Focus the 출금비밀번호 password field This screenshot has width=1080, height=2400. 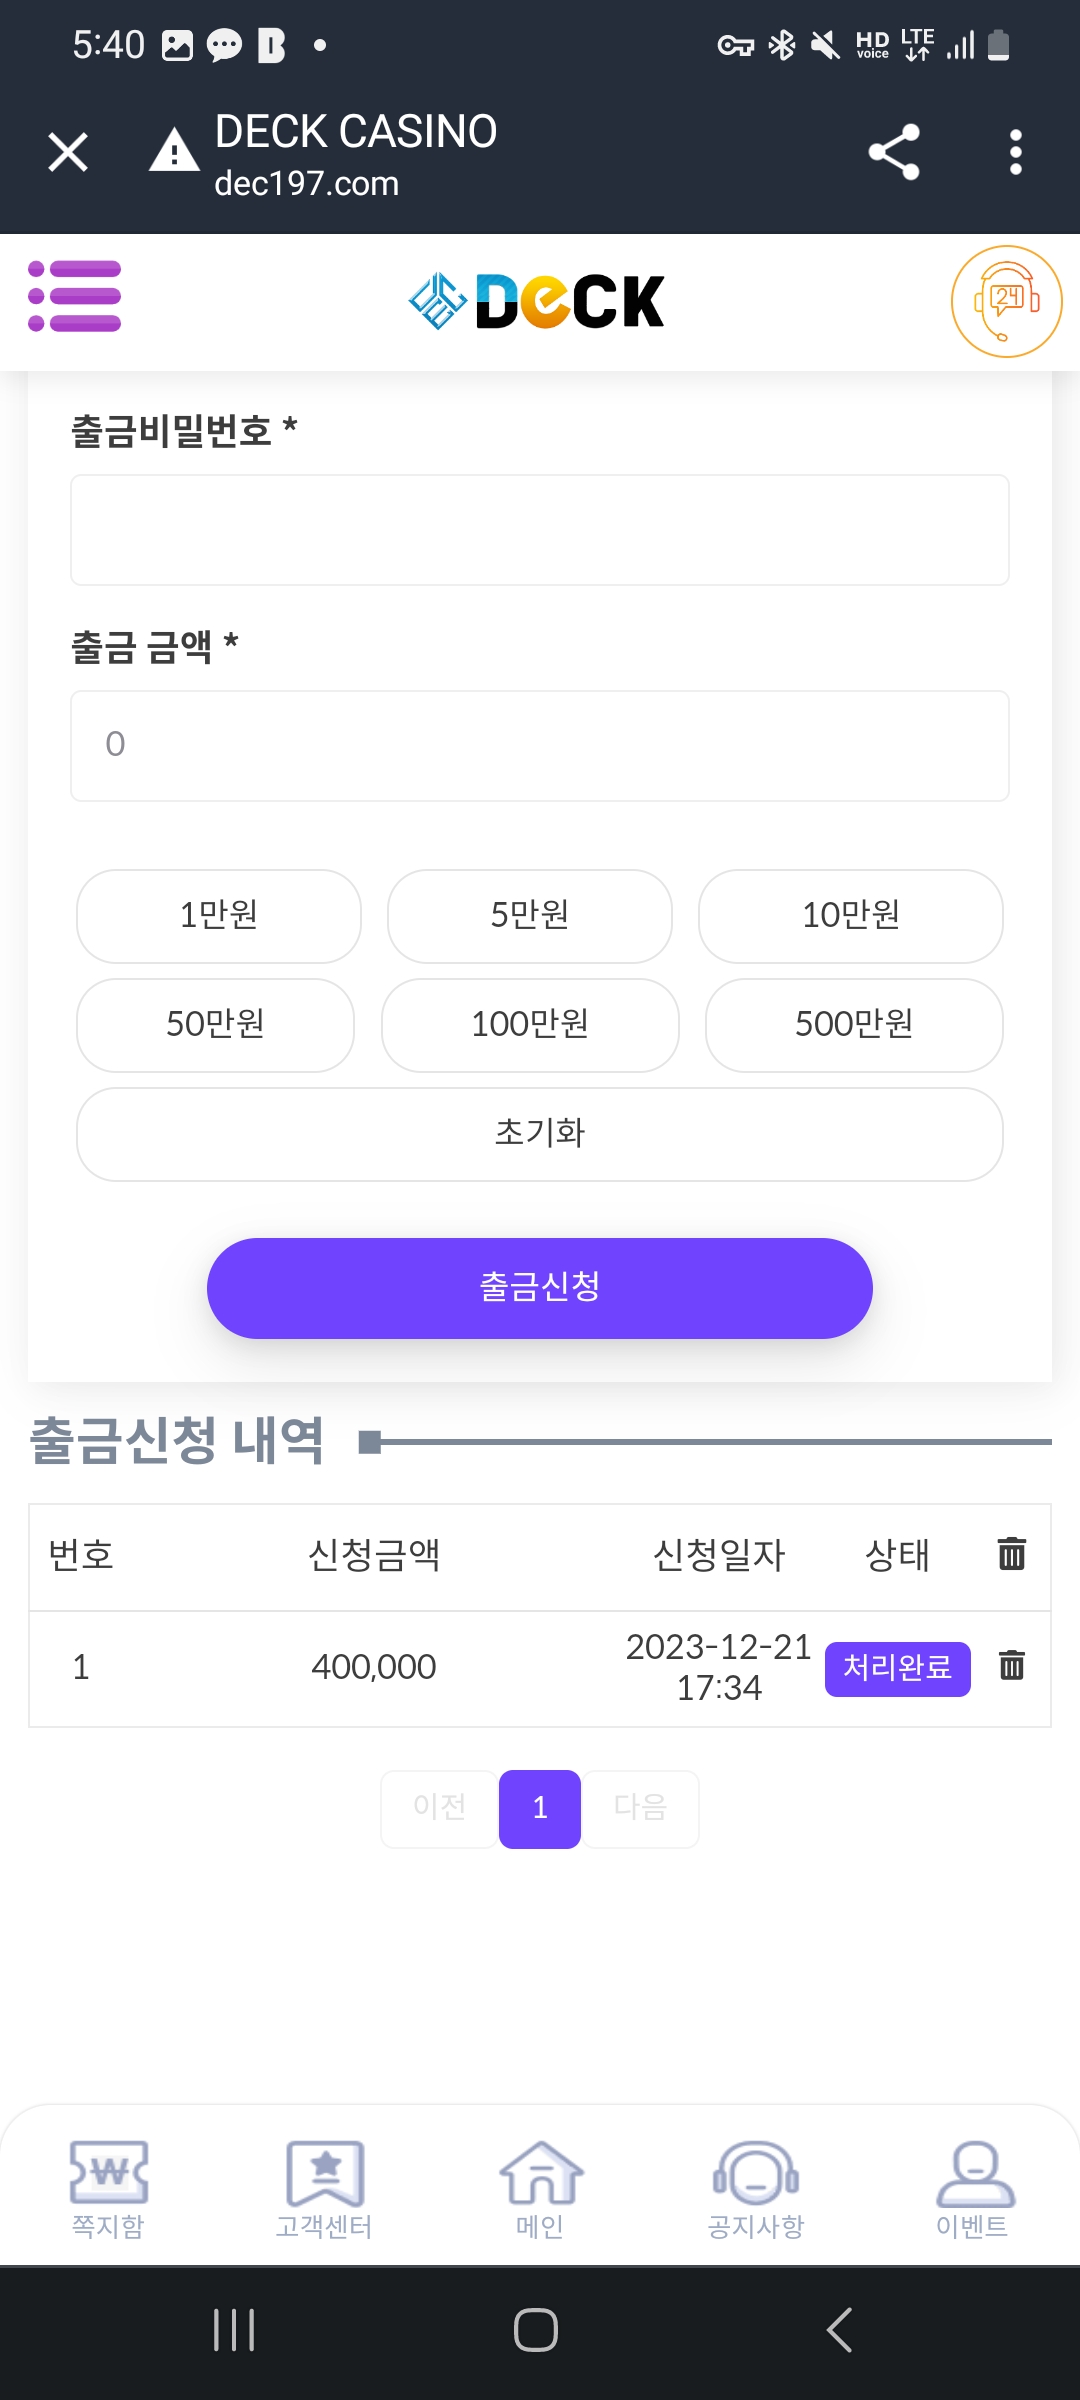coord(540,530)
